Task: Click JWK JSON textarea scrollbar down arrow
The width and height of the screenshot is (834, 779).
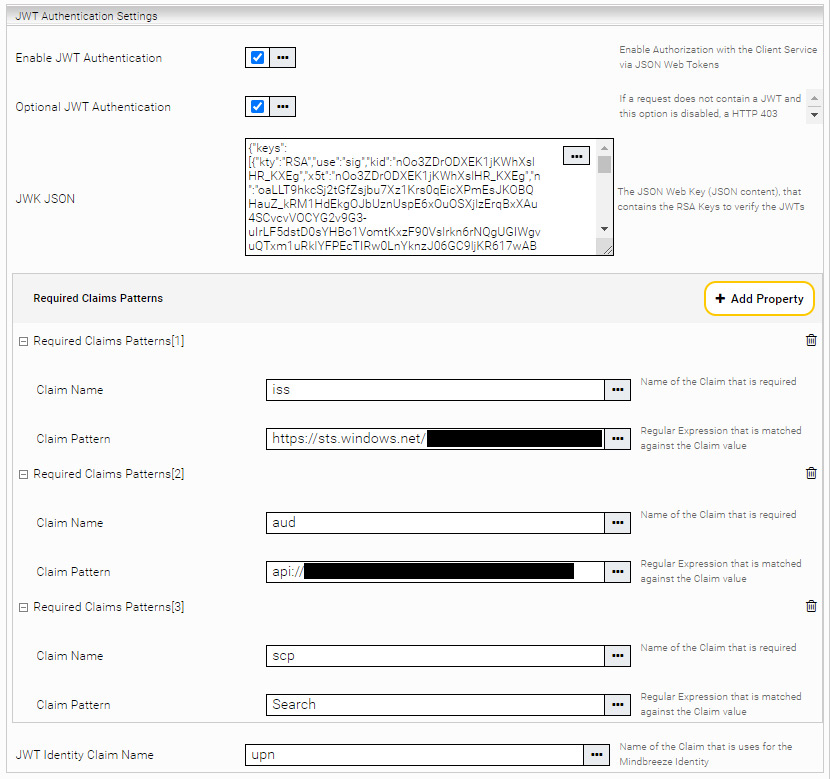Action: click(604, 229)
